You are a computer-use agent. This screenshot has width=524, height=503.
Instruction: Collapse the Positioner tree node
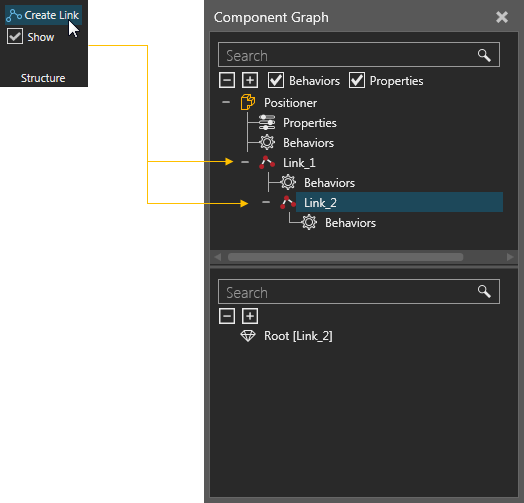tap(226, 102)
